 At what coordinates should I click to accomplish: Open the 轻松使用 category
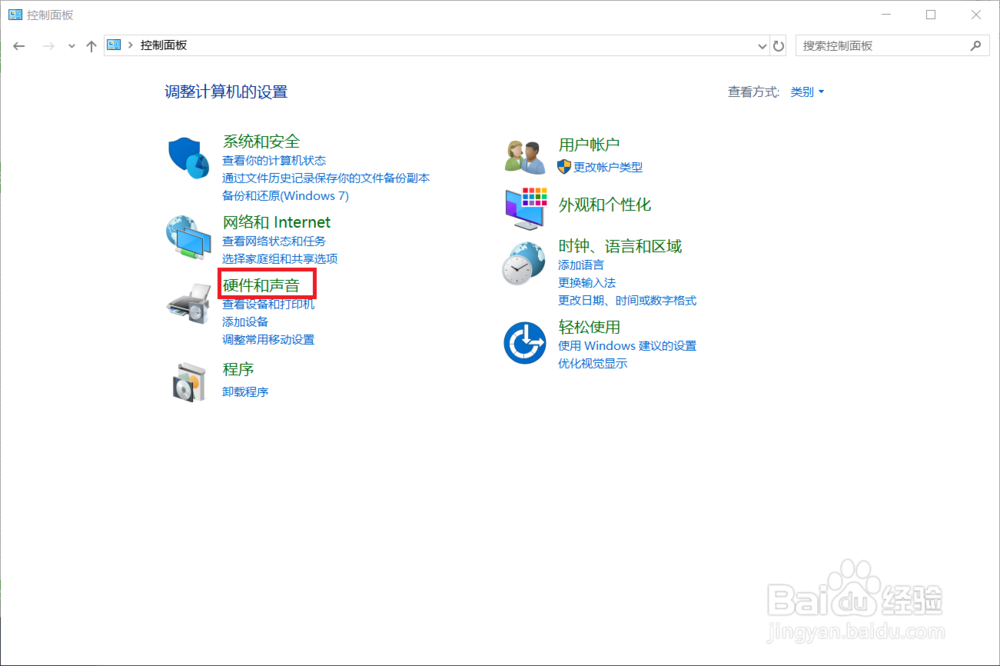[589, 327]
